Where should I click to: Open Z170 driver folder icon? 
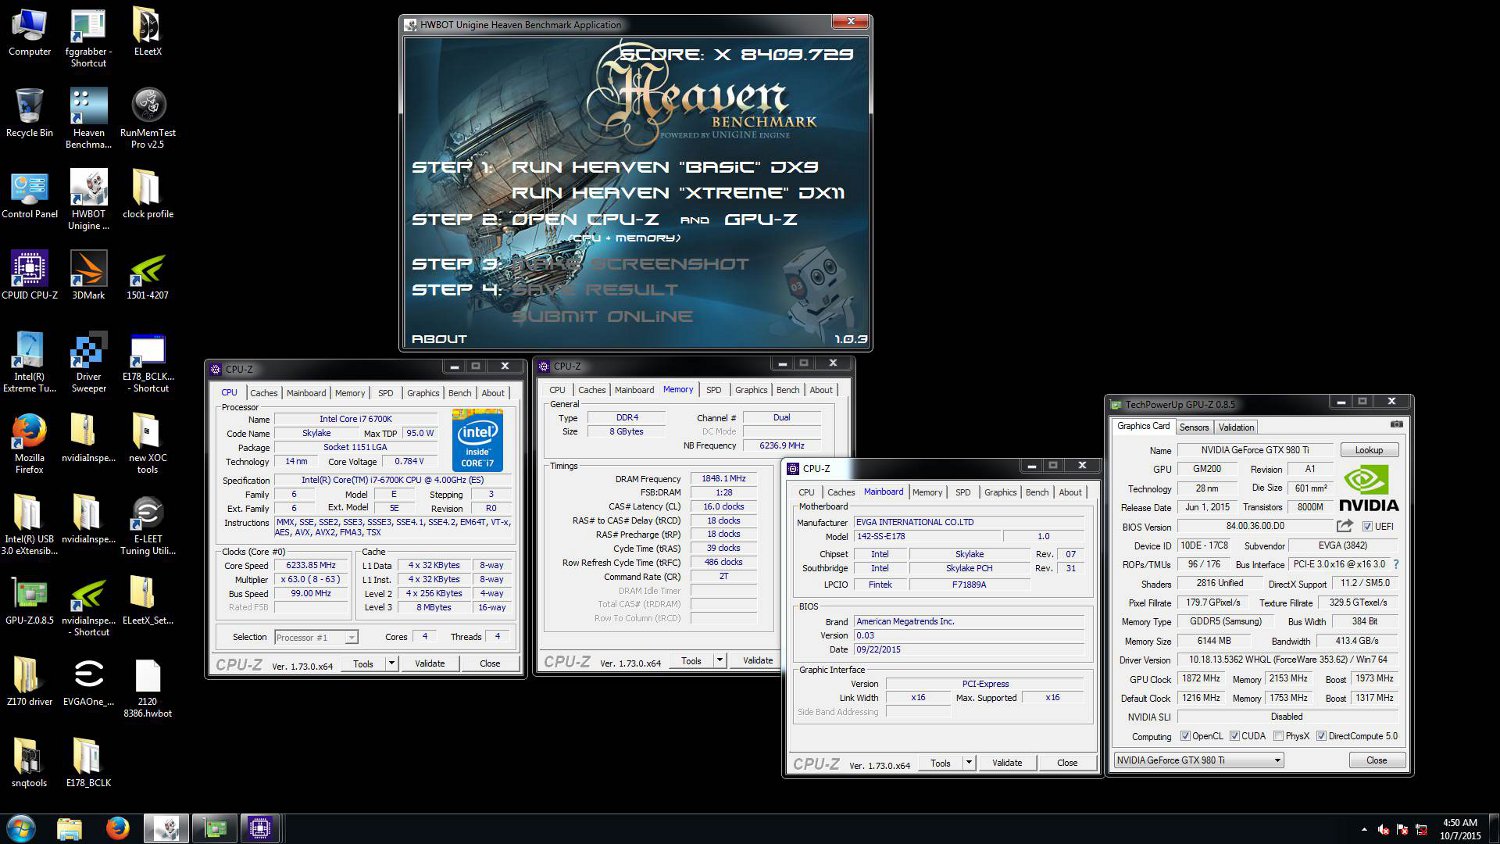click(x=29, y=682)
